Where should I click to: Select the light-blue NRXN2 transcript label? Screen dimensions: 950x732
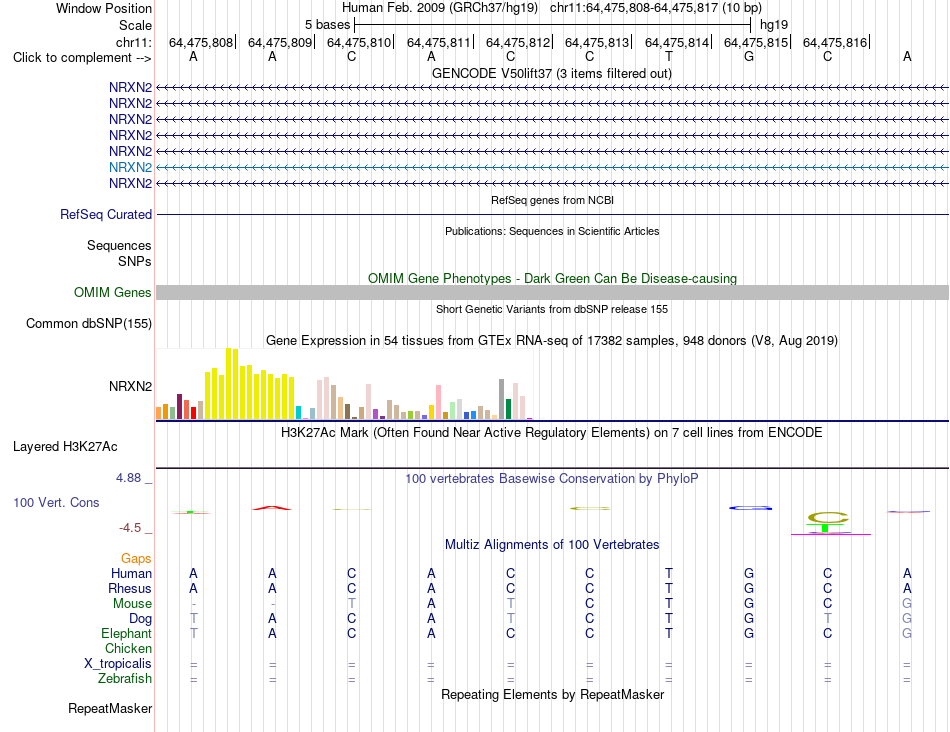[130, 167]
